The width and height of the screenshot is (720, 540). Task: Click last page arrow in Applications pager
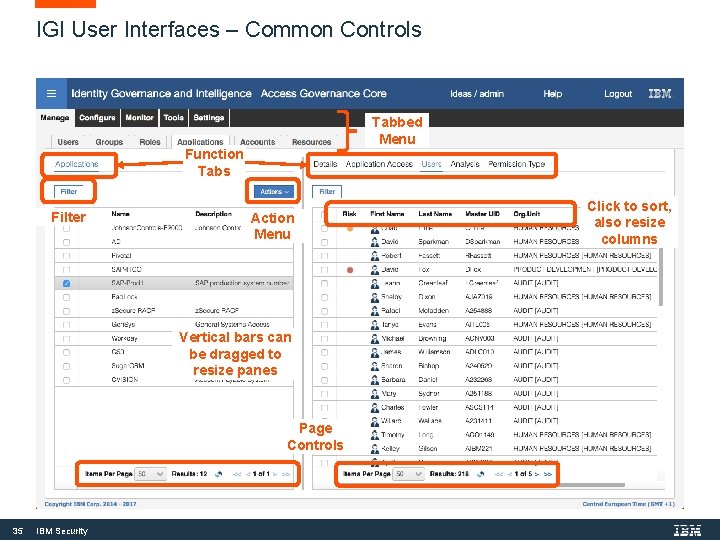click(x=286, y=474)
